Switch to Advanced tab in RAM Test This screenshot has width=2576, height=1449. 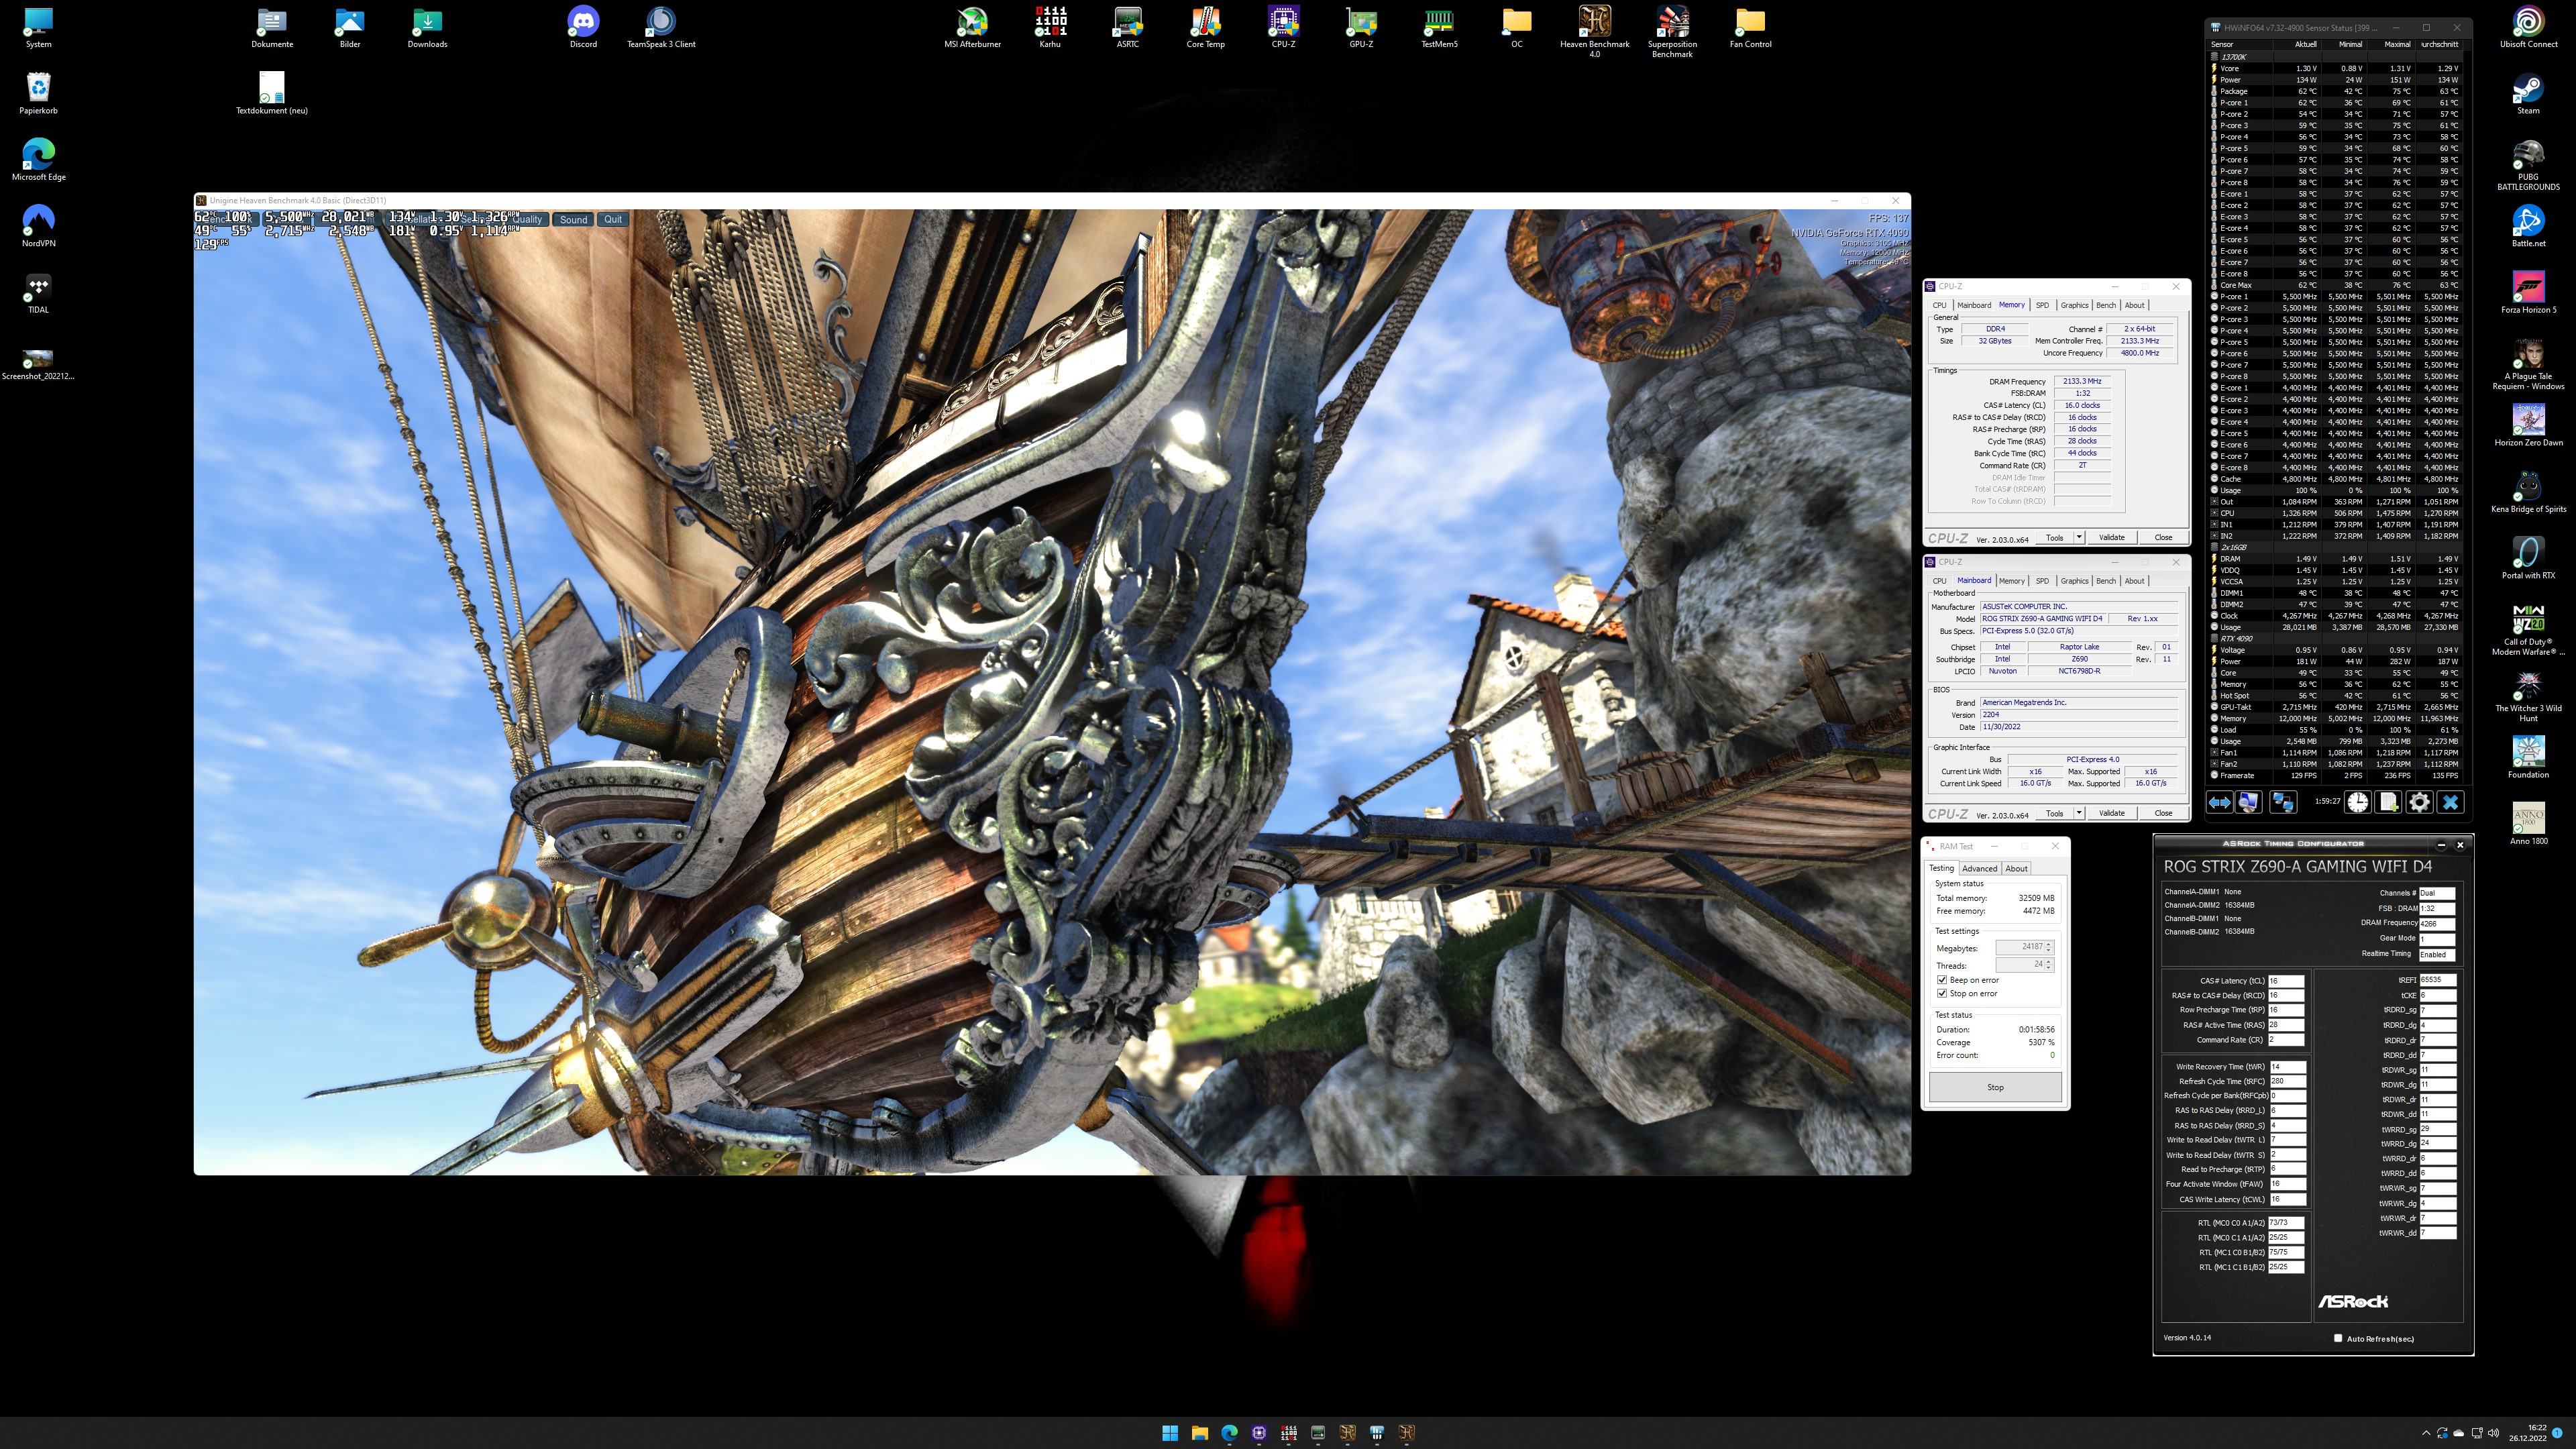[x=1979, y=868]
